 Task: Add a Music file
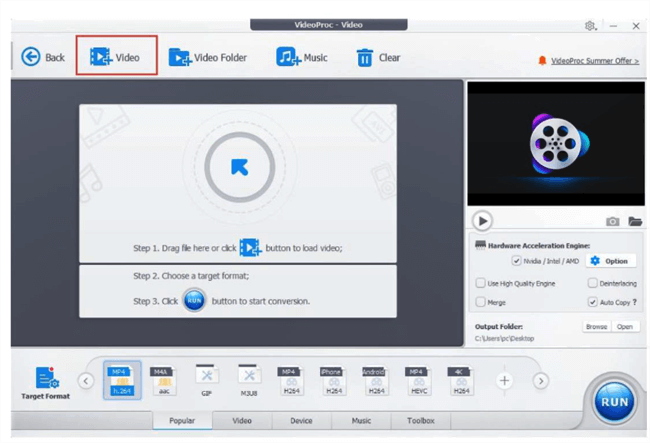point(302,57)
